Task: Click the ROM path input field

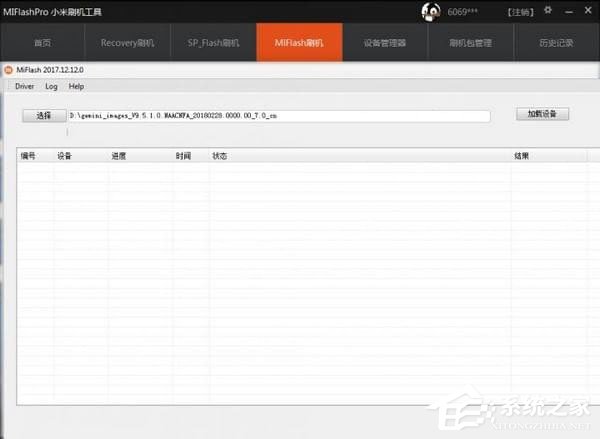Action: (x=279, y=116)
